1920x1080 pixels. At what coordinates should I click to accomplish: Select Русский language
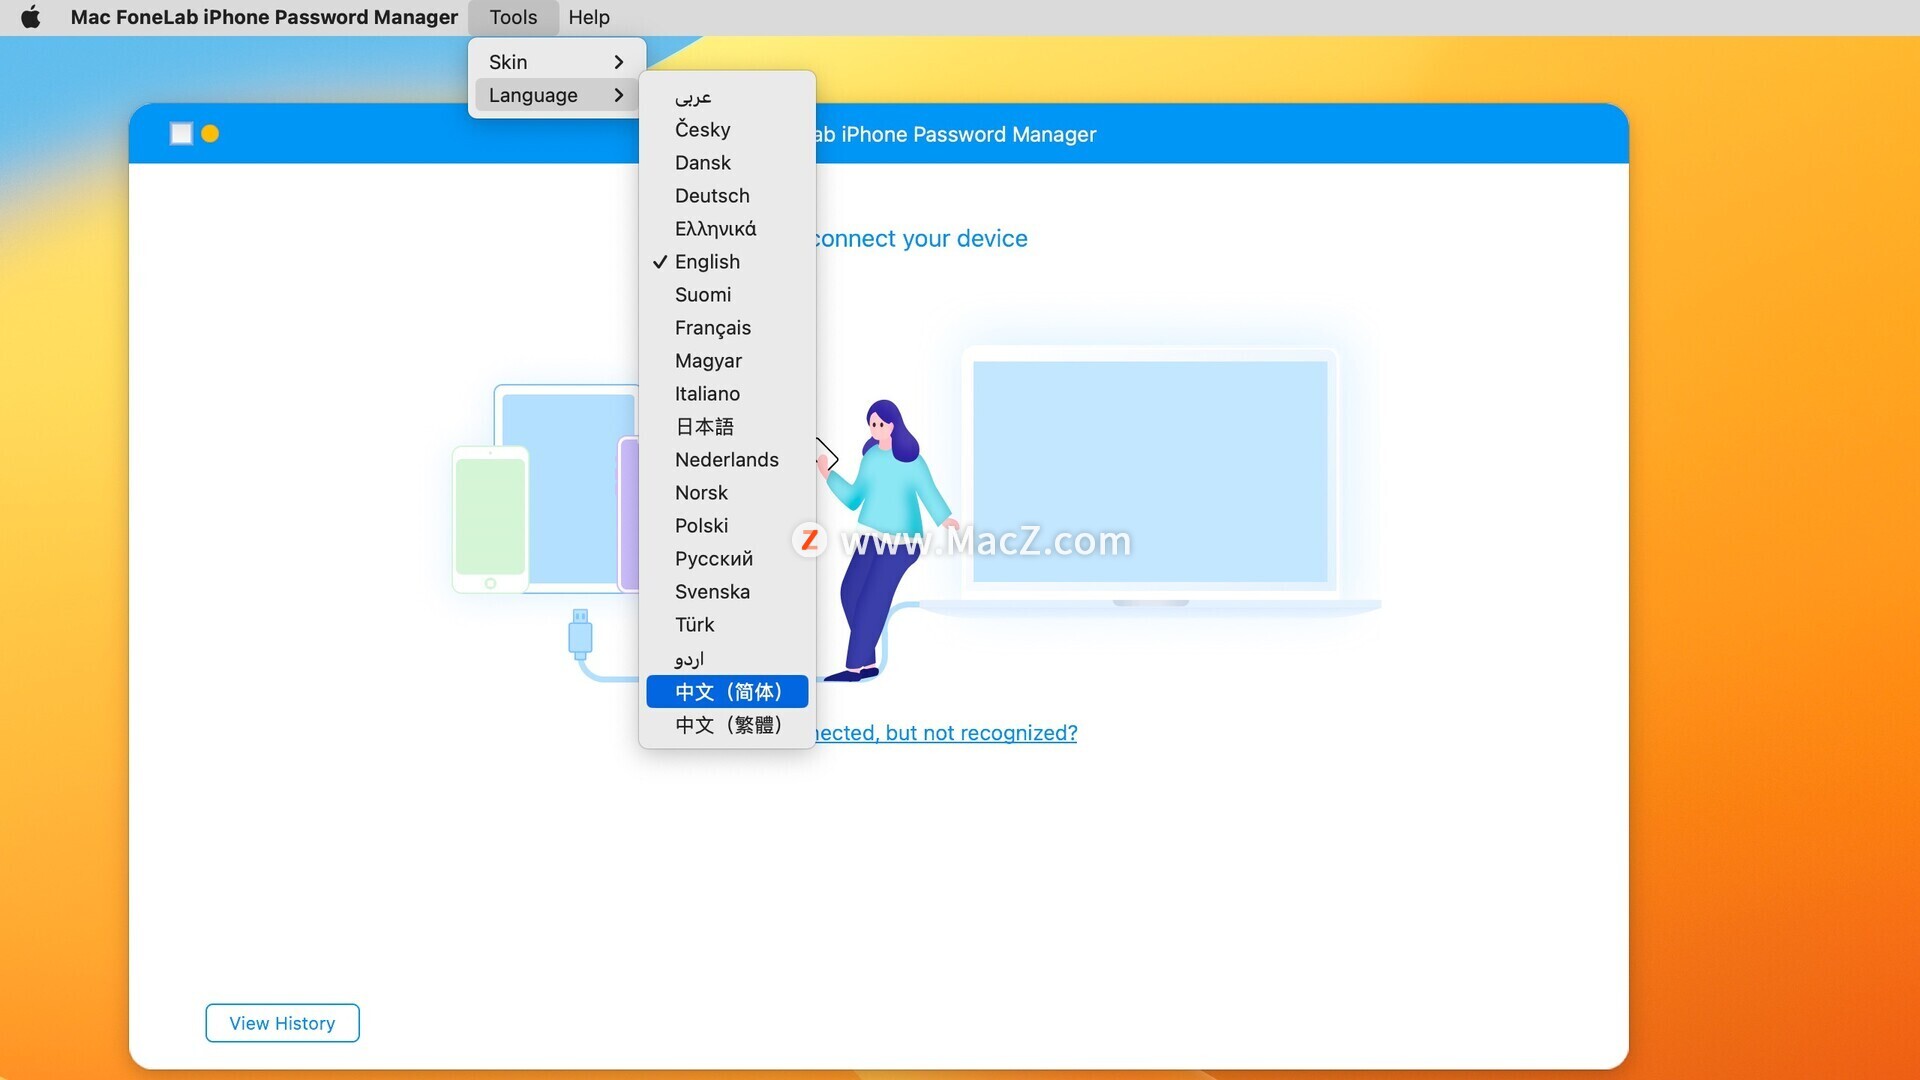click(x=727, y=558)
